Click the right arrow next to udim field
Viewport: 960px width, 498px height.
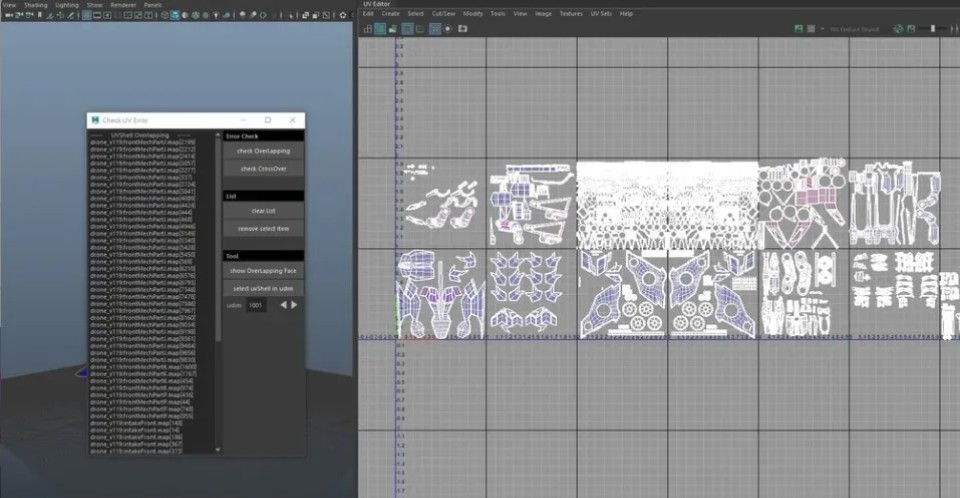[x=294, y=305]
